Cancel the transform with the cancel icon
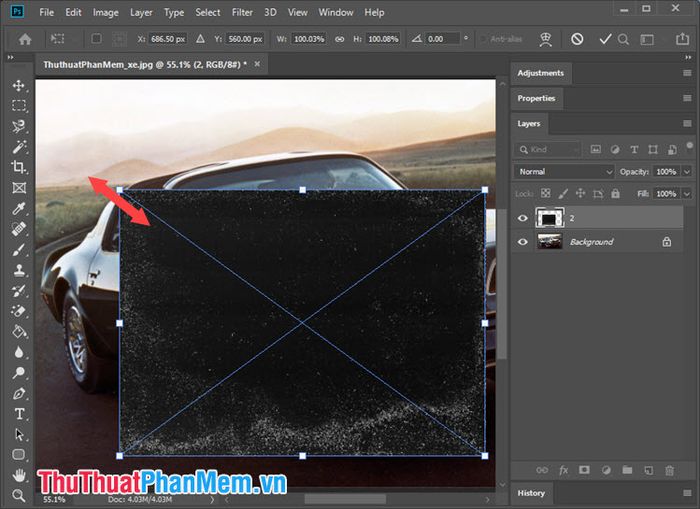Viewport: 700px width, 509px height. [x=577, y=39]
